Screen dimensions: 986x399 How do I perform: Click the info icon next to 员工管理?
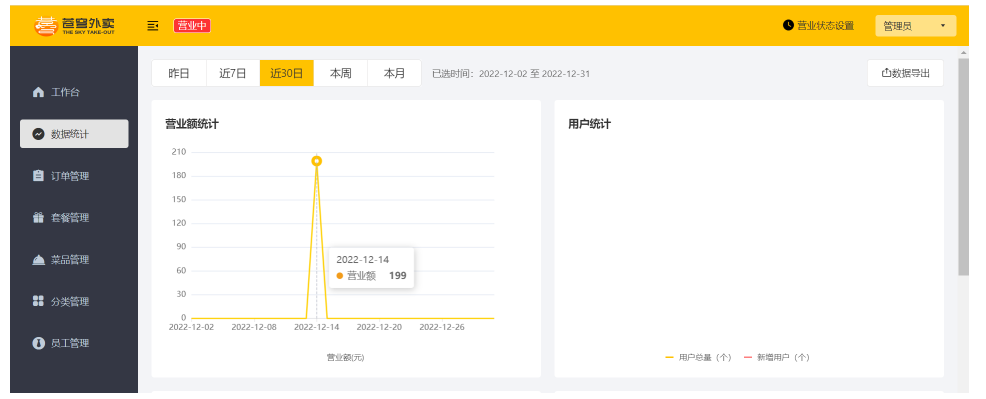click(38, 343)
